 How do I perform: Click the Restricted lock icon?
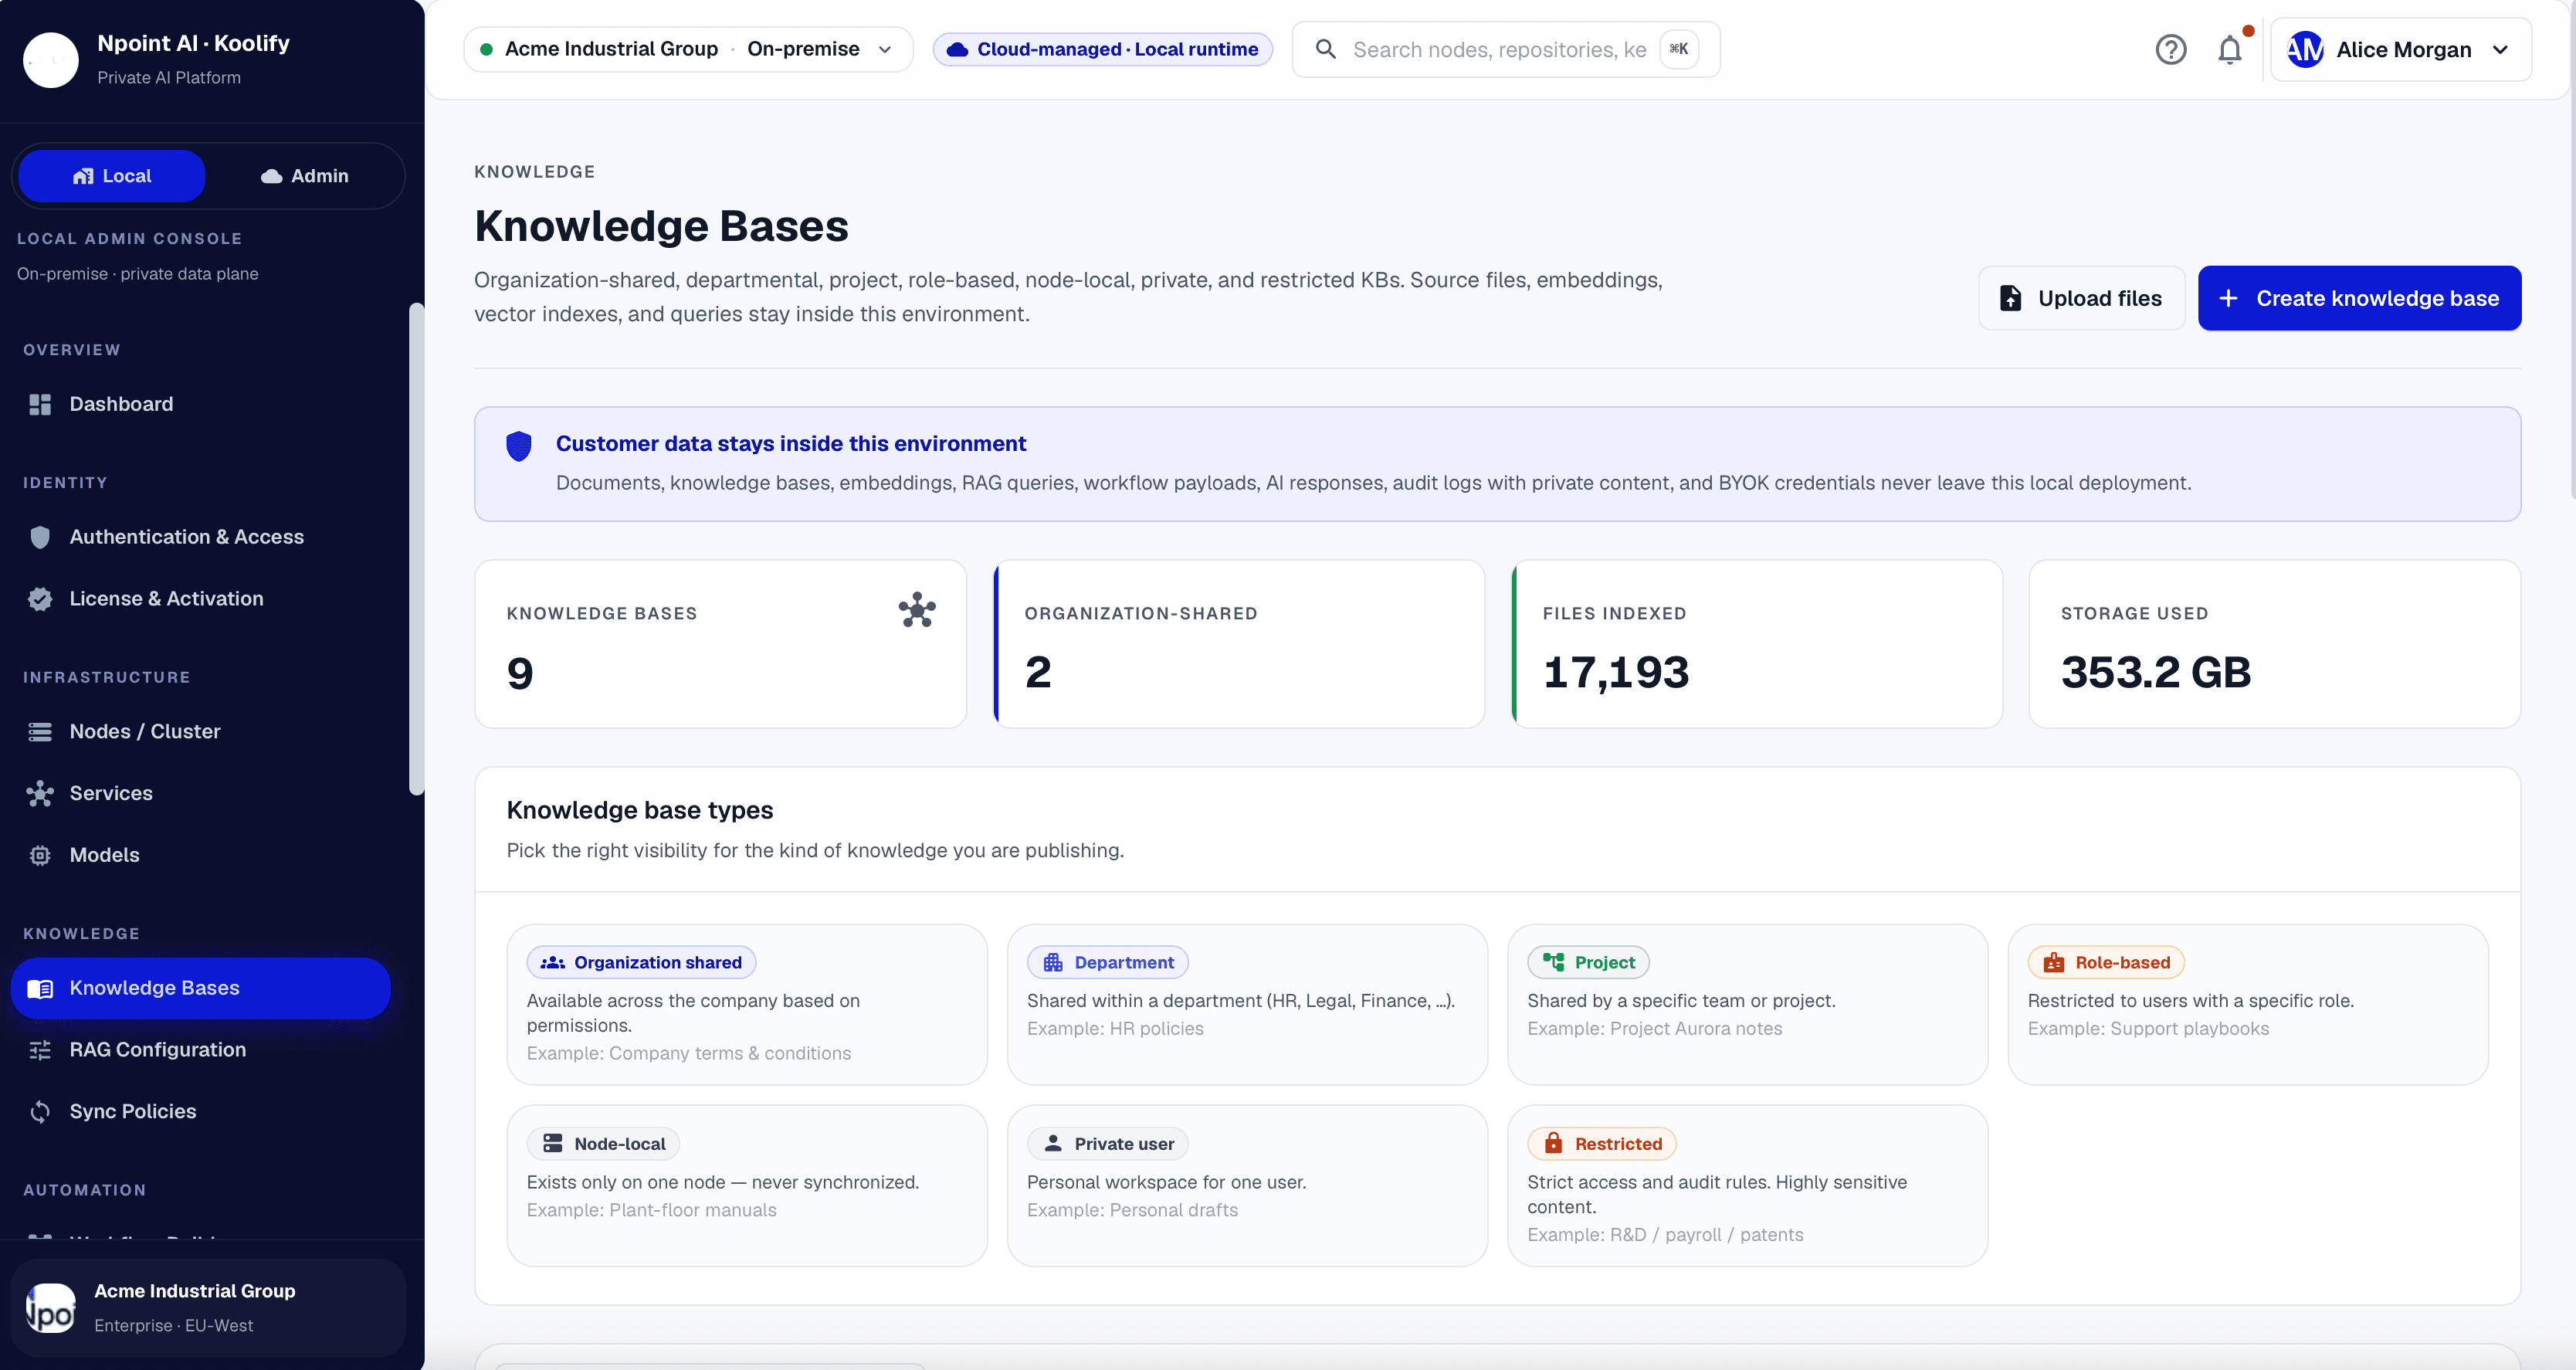coord(1553,1143)
